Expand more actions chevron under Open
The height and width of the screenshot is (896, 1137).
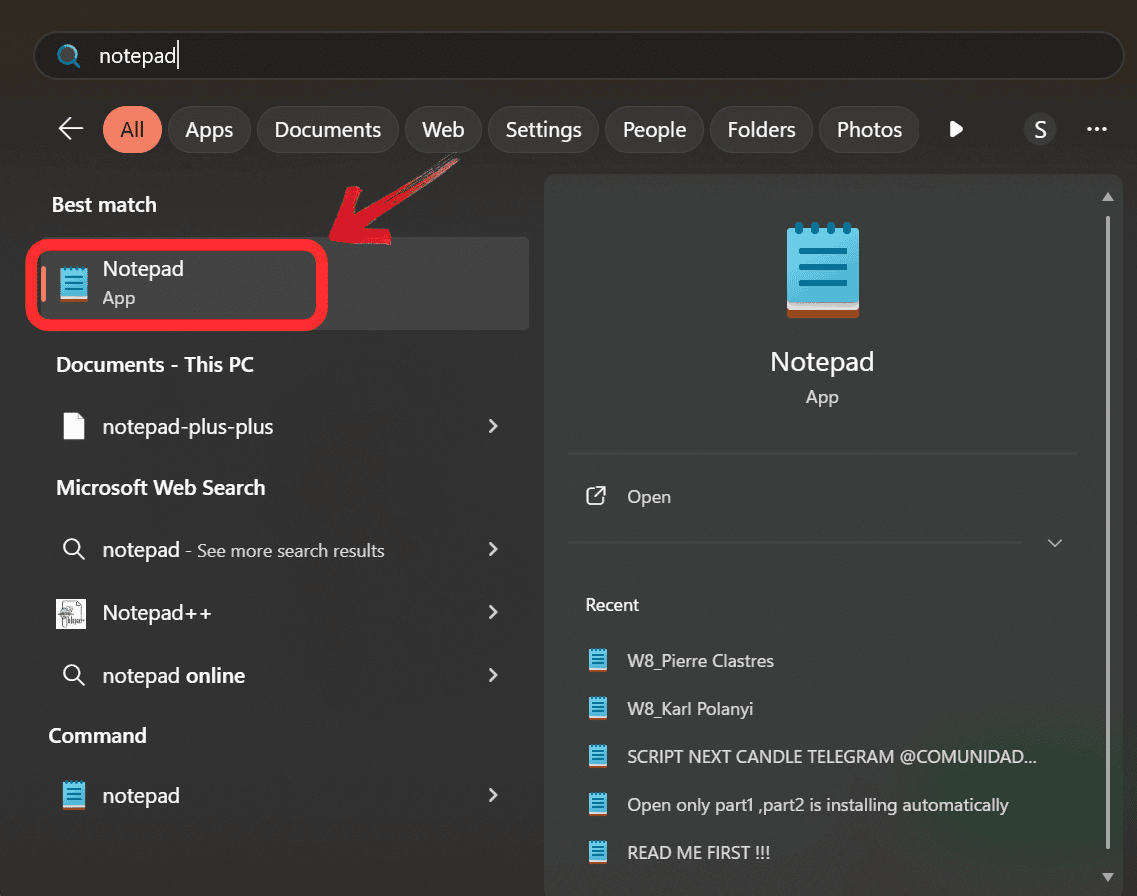[x=1054, y=543]
